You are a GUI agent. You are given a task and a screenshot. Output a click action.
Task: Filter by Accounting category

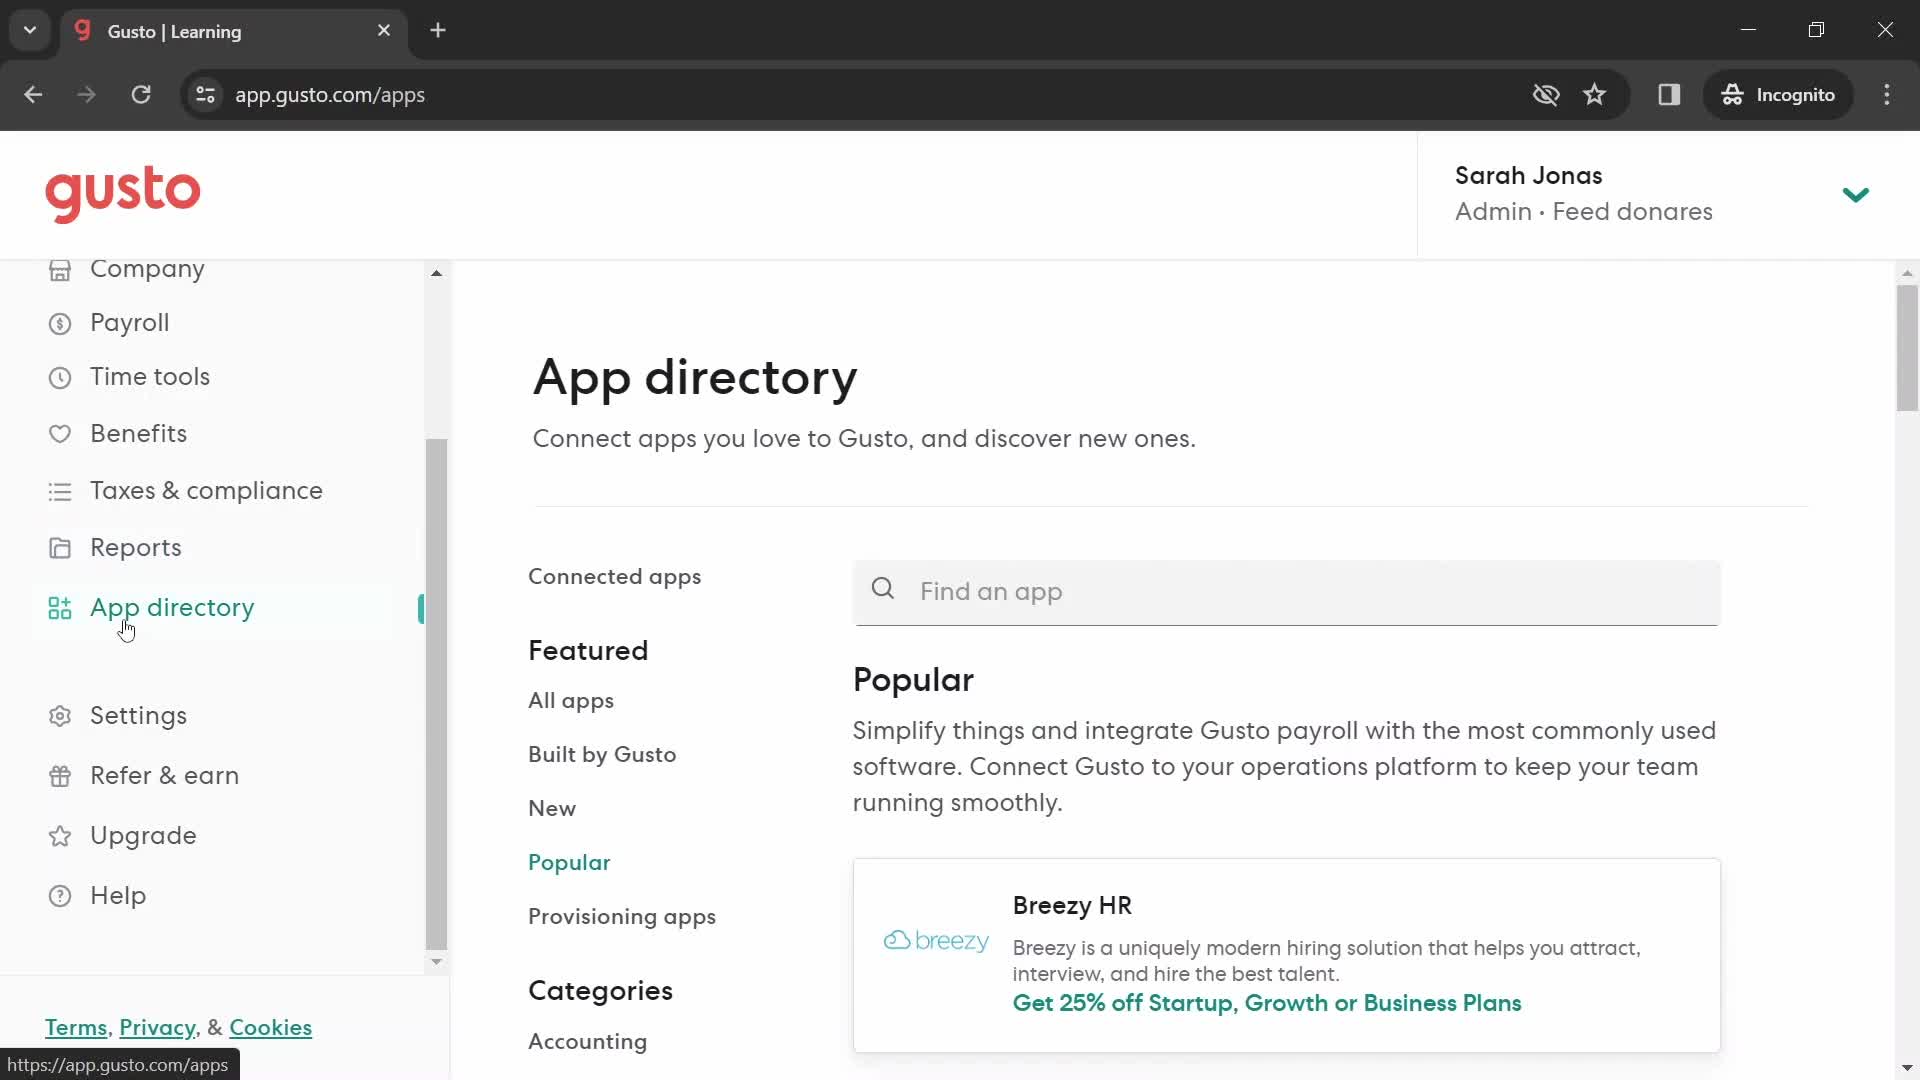(587, 1042)
